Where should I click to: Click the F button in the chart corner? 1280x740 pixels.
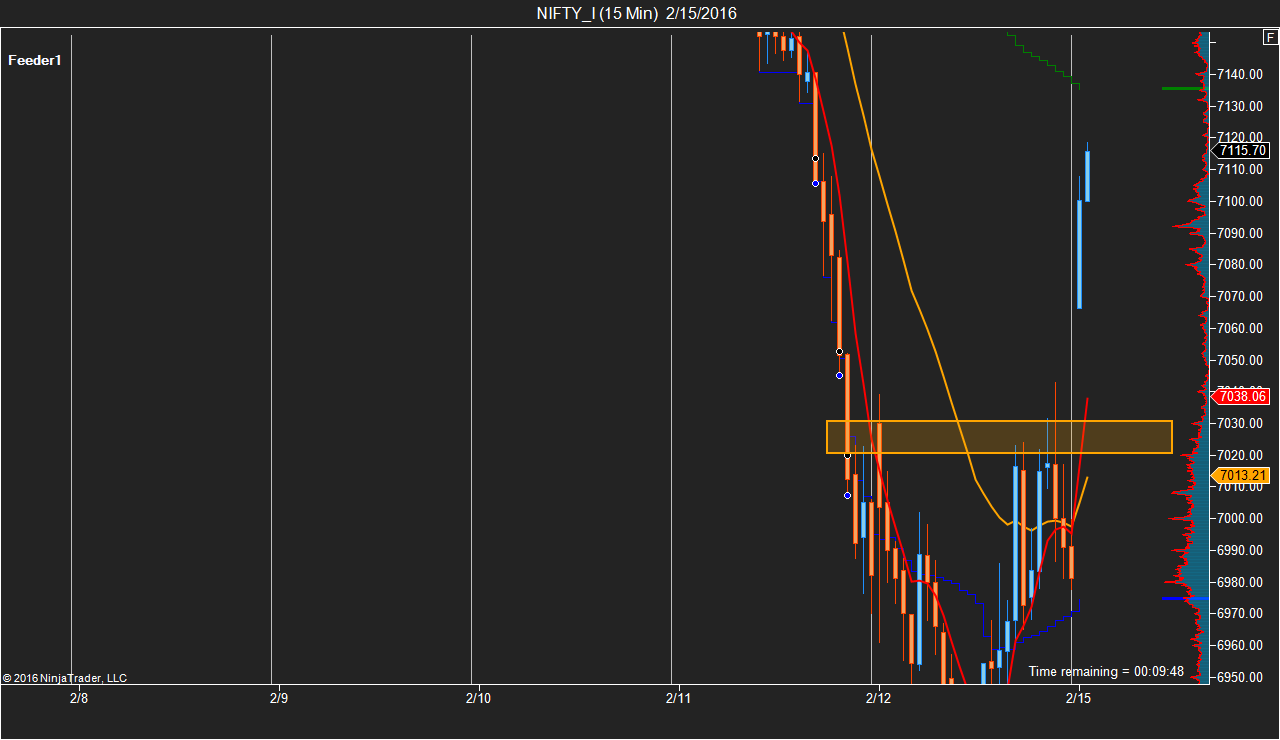(1271, 38)
